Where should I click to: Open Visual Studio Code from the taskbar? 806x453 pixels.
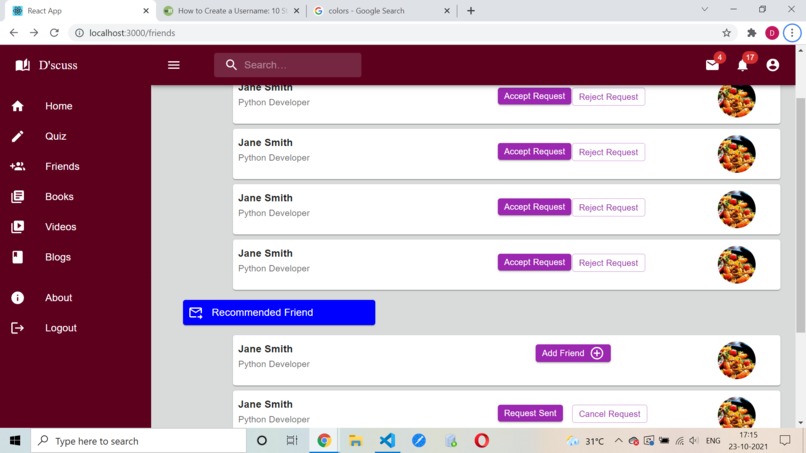[387, 441]
